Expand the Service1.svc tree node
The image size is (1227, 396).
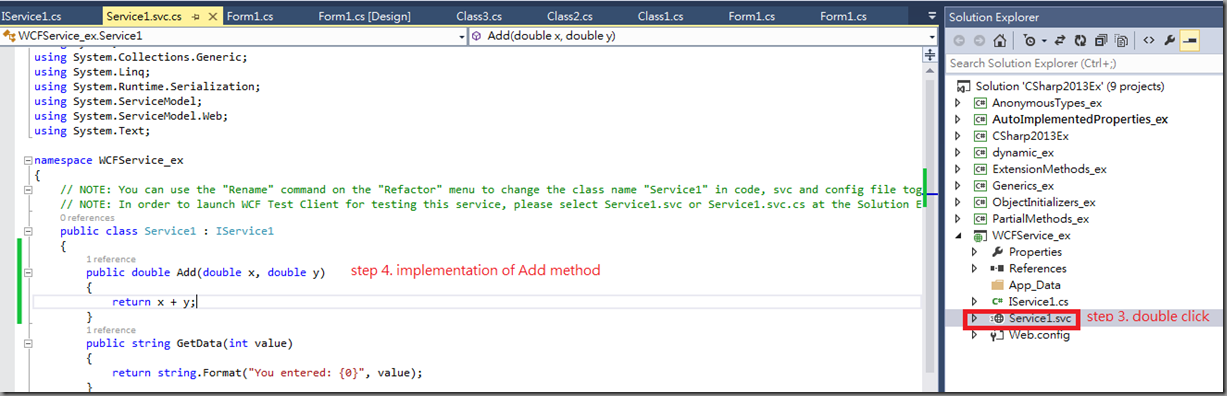click(x=974, y=318)
